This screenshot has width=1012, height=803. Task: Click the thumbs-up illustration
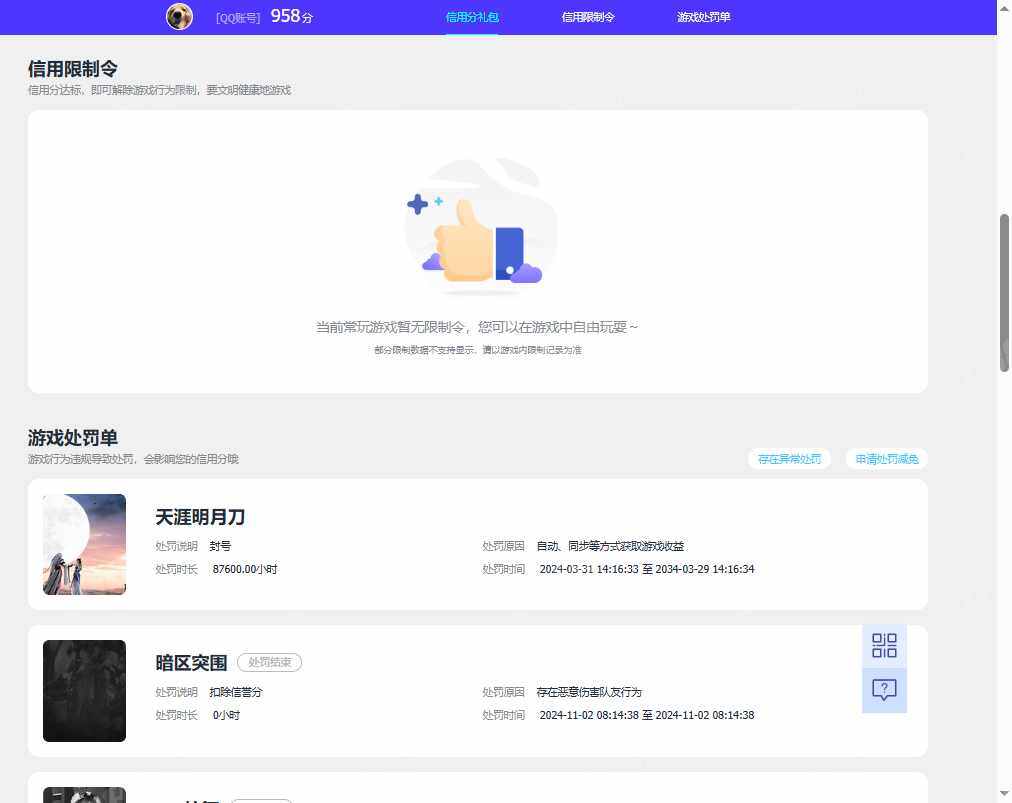[480, 226]
